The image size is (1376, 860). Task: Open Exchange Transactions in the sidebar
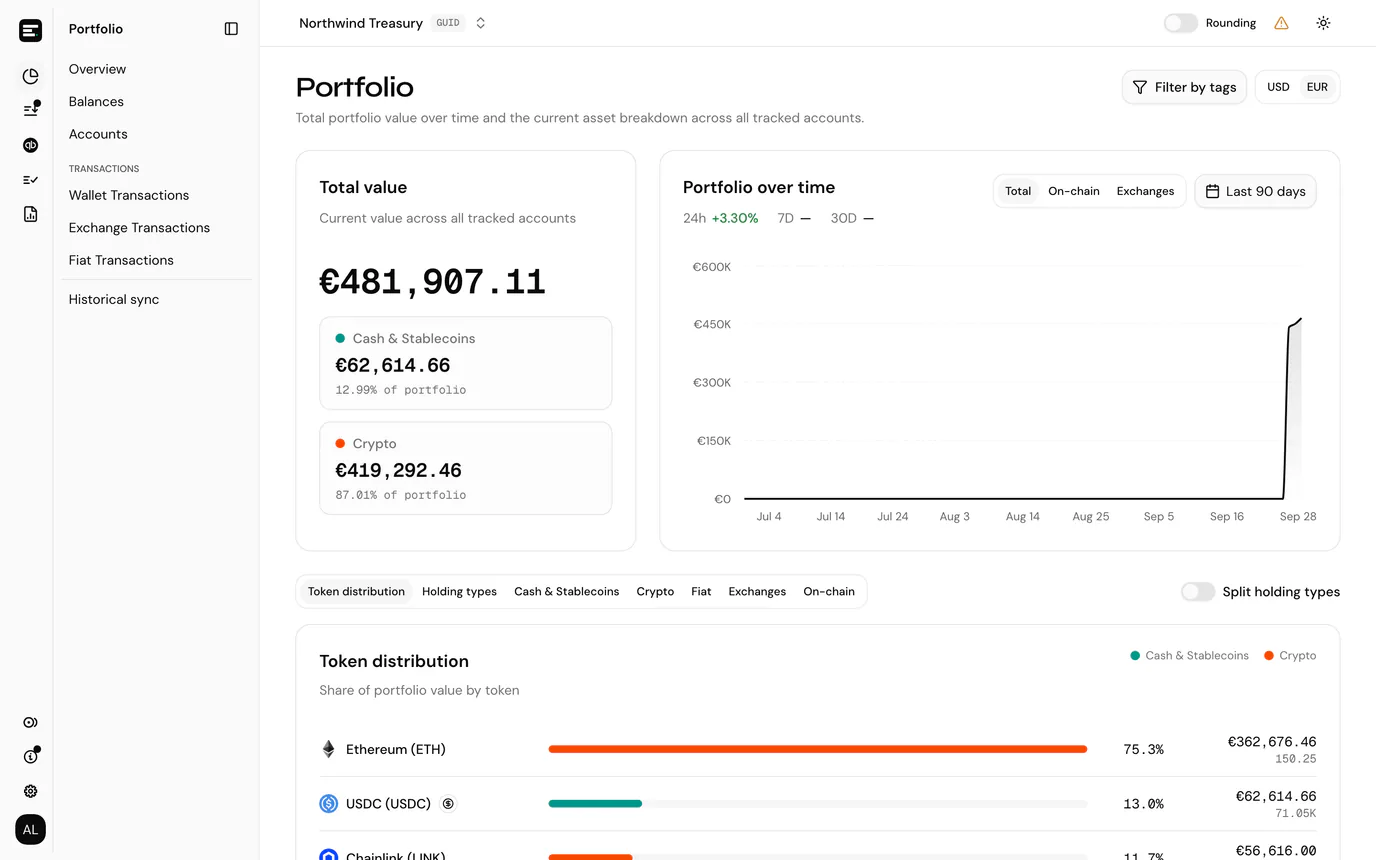tap(139, 228)
